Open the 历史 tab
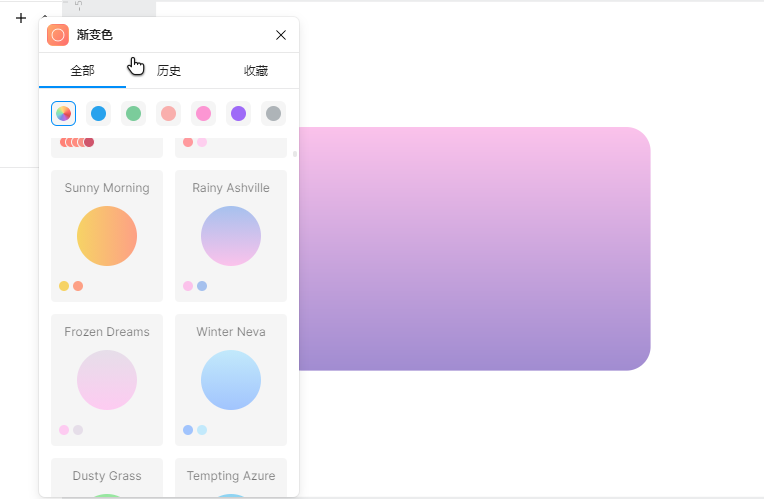This screenshot has width=764, height=499. [x=169, y=71]
